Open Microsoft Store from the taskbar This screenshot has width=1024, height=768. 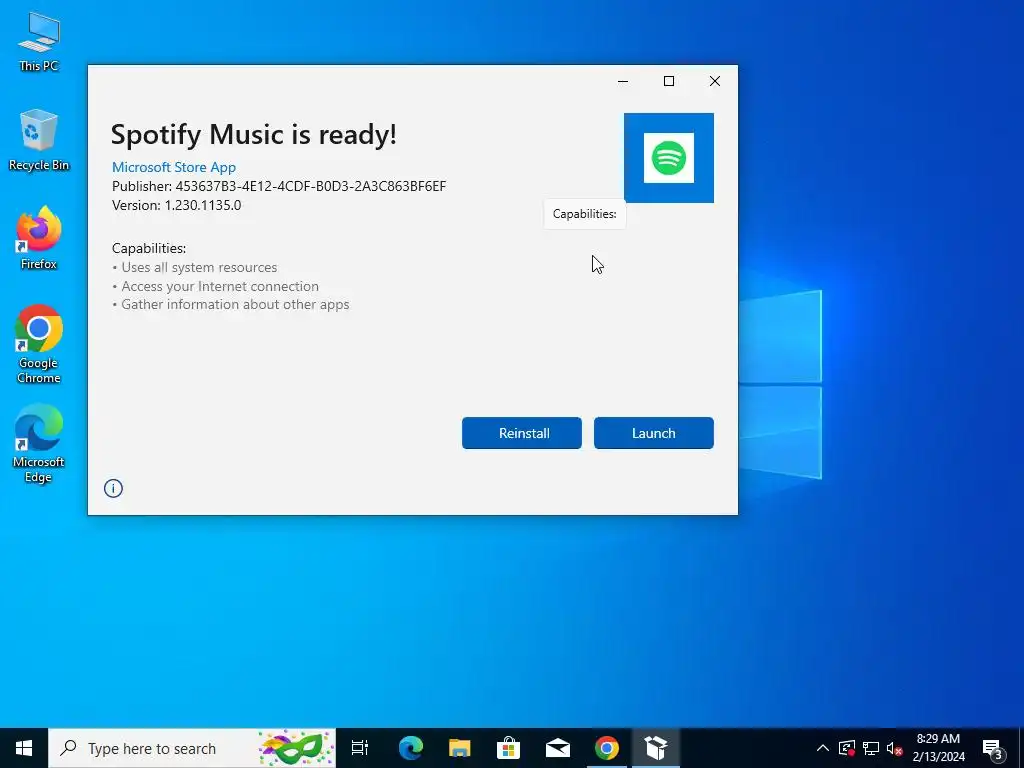pyautogui.click(x=509, y=748)
